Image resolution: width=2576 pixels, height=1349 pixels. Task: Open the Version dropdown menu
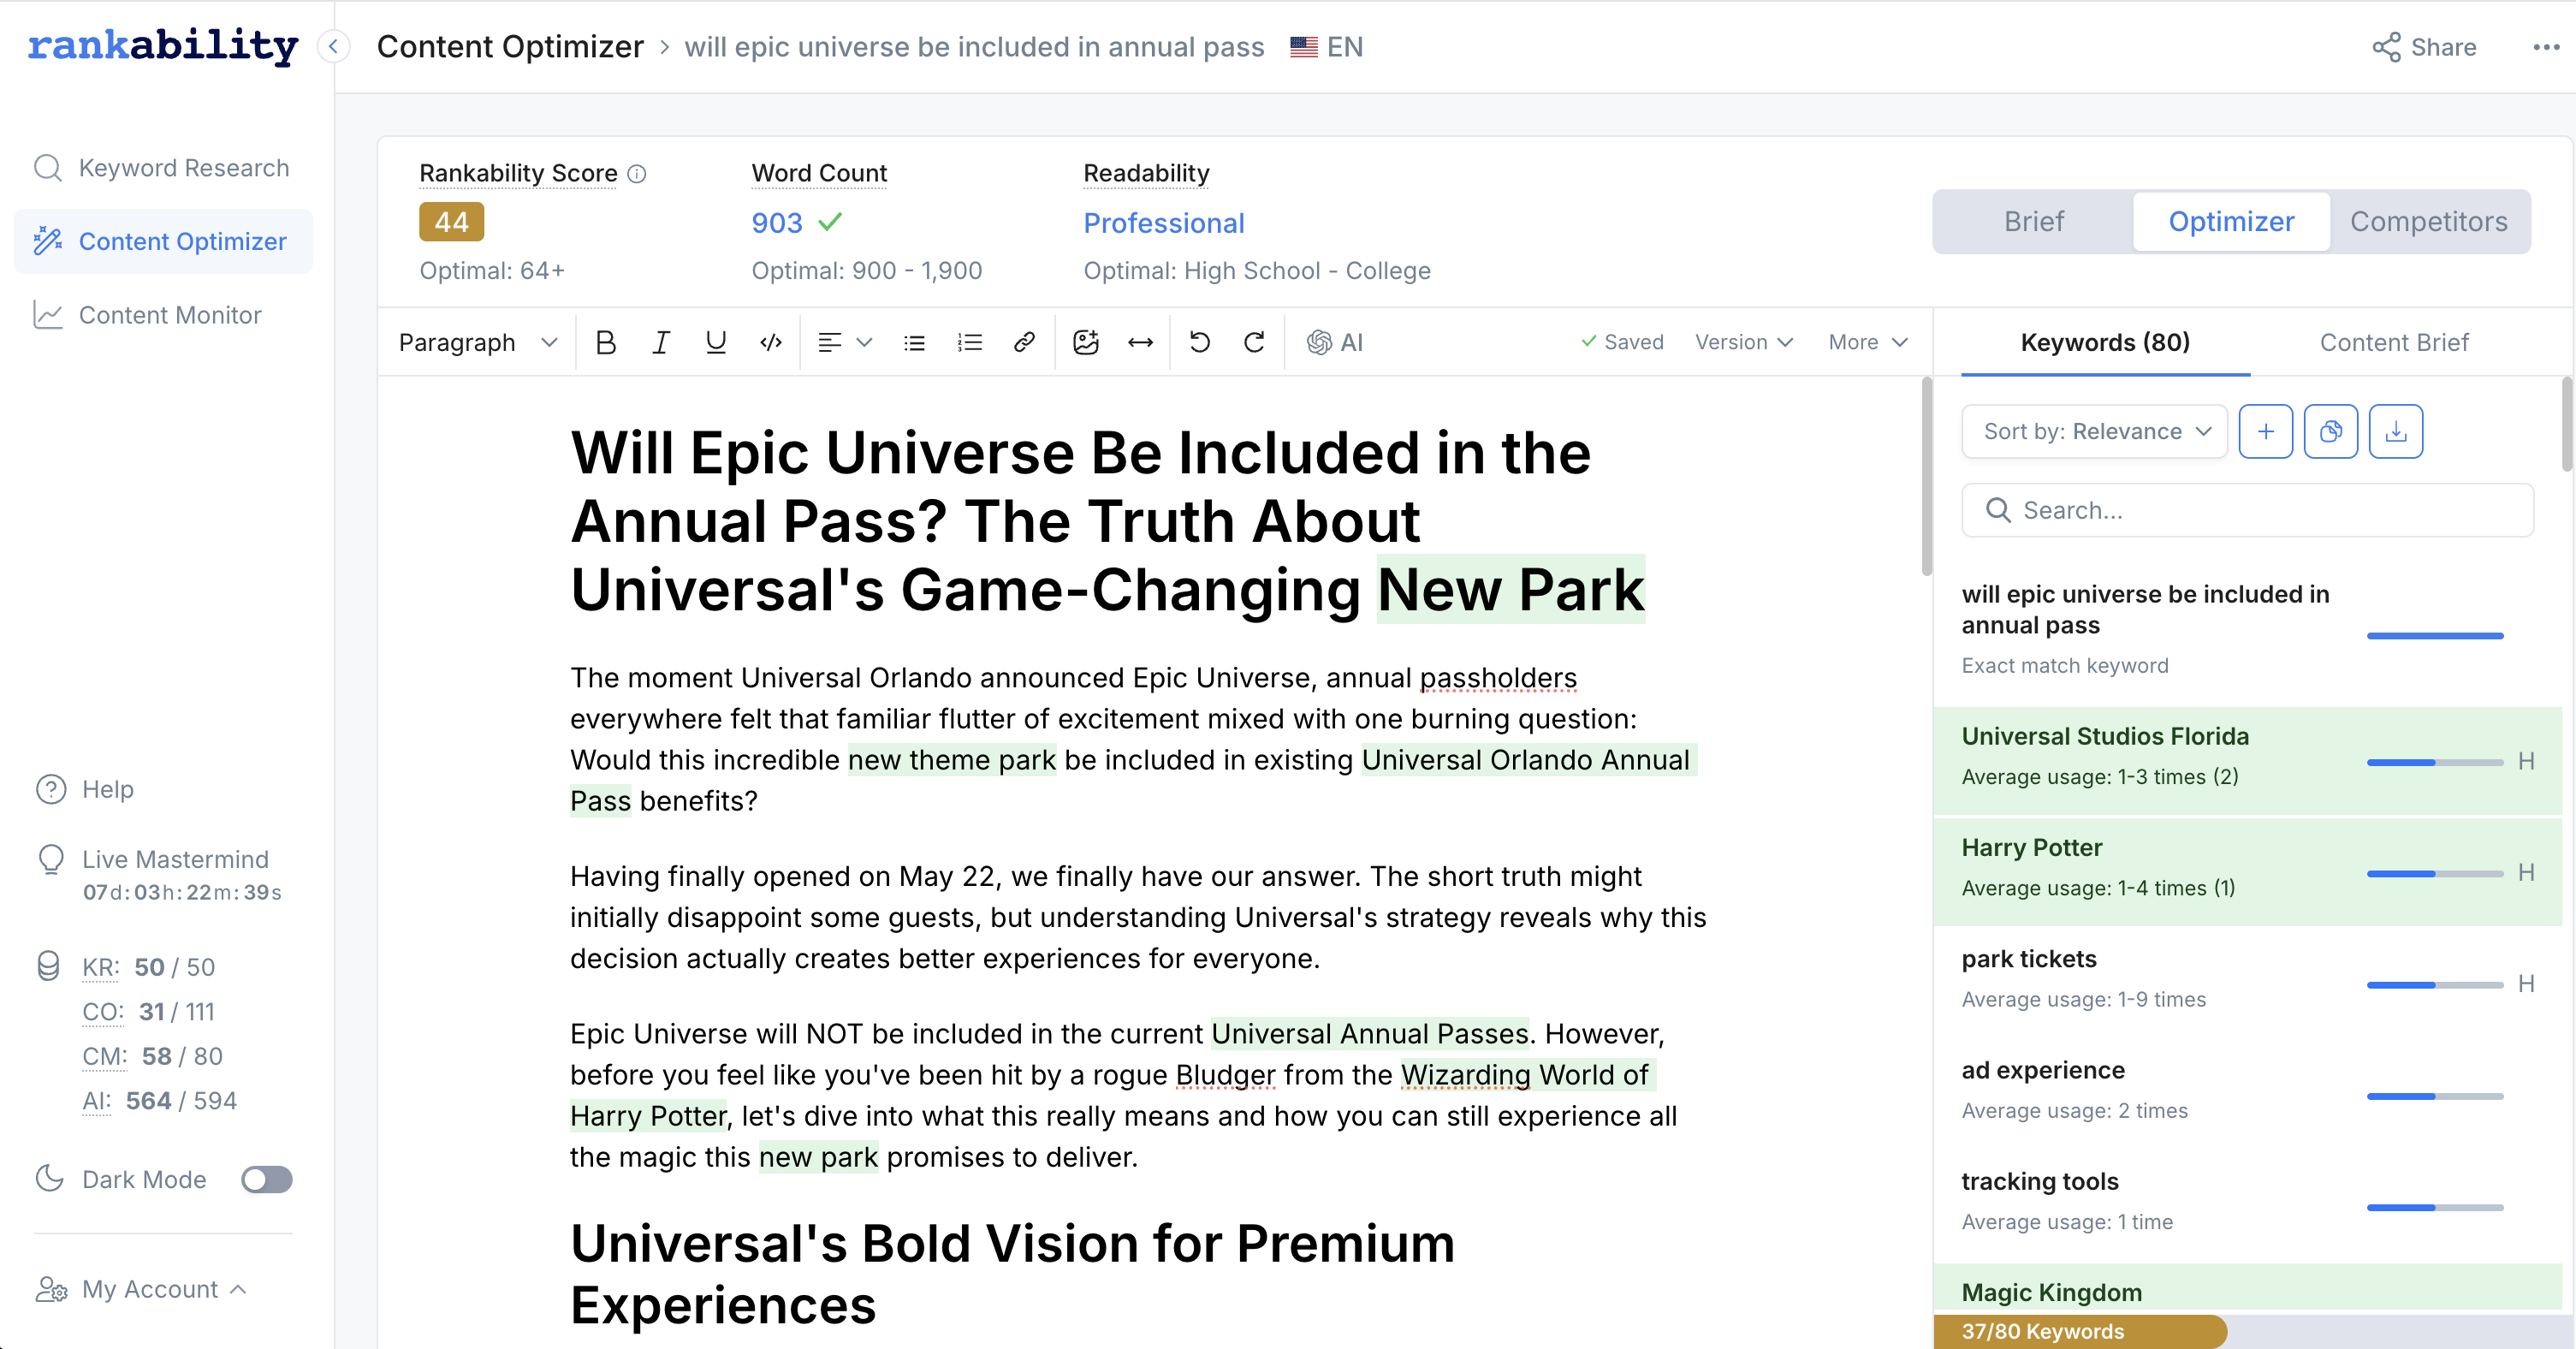pyautogui.click(x=1743, y=342)
